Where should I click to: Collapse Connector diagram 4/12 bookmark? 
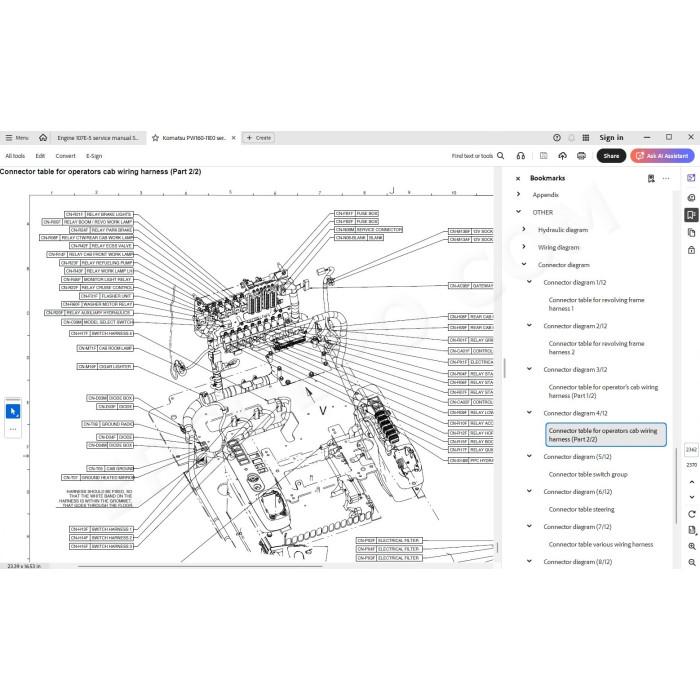529,412
